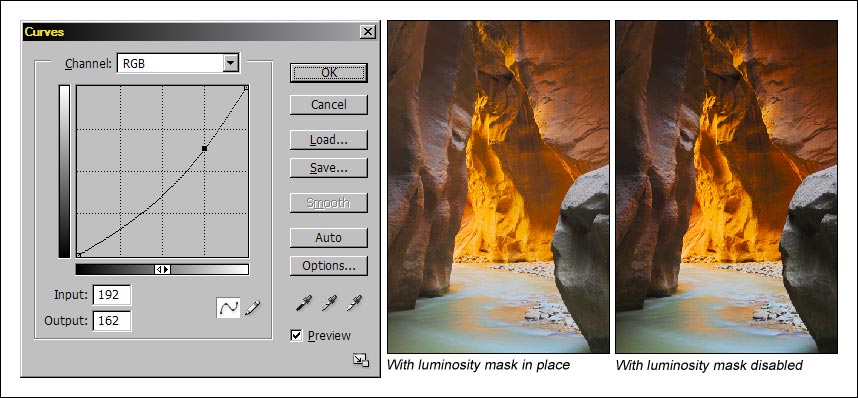This screenshot has width=858, height=398.
Task: Click the Save... button
Action: click(x=328, y=168)
